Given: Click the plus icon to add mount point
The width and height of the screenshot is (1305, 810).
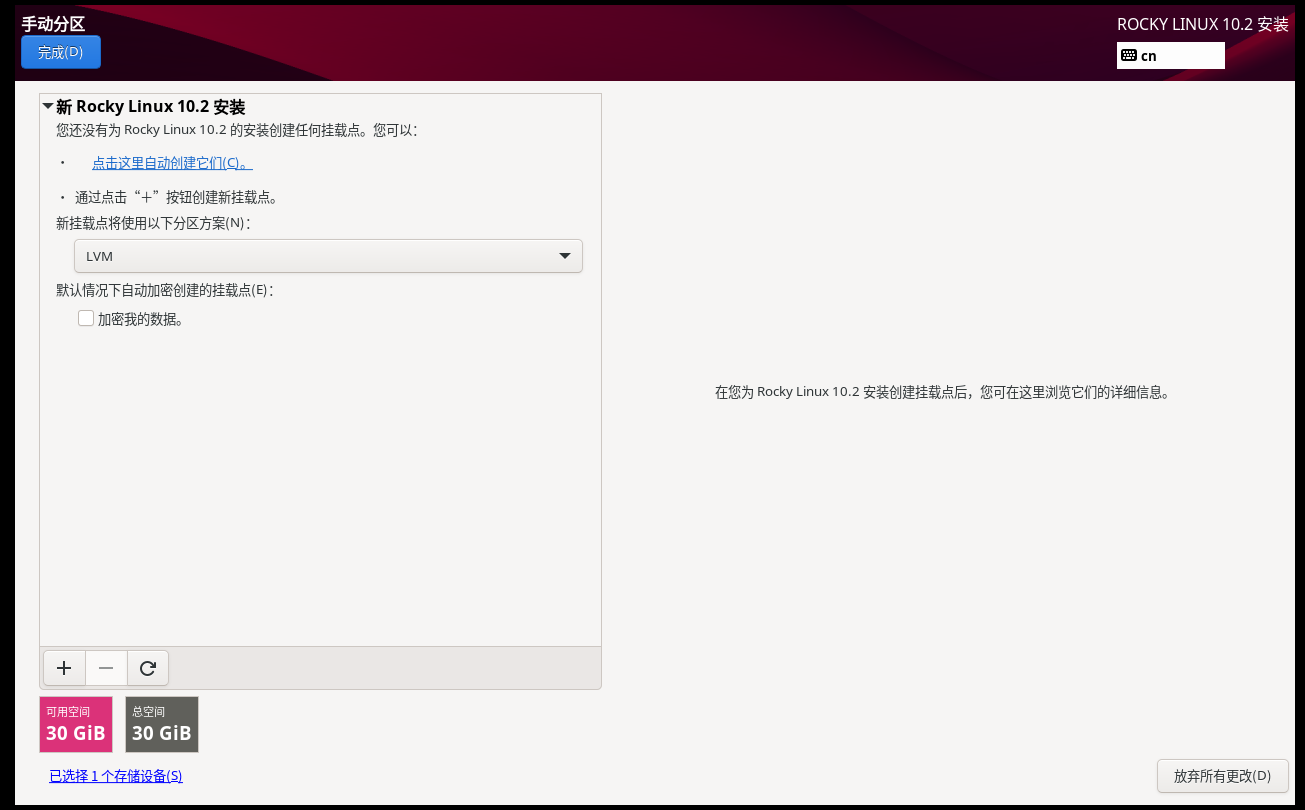Looking at the screenshot, I should coord(65,668).
